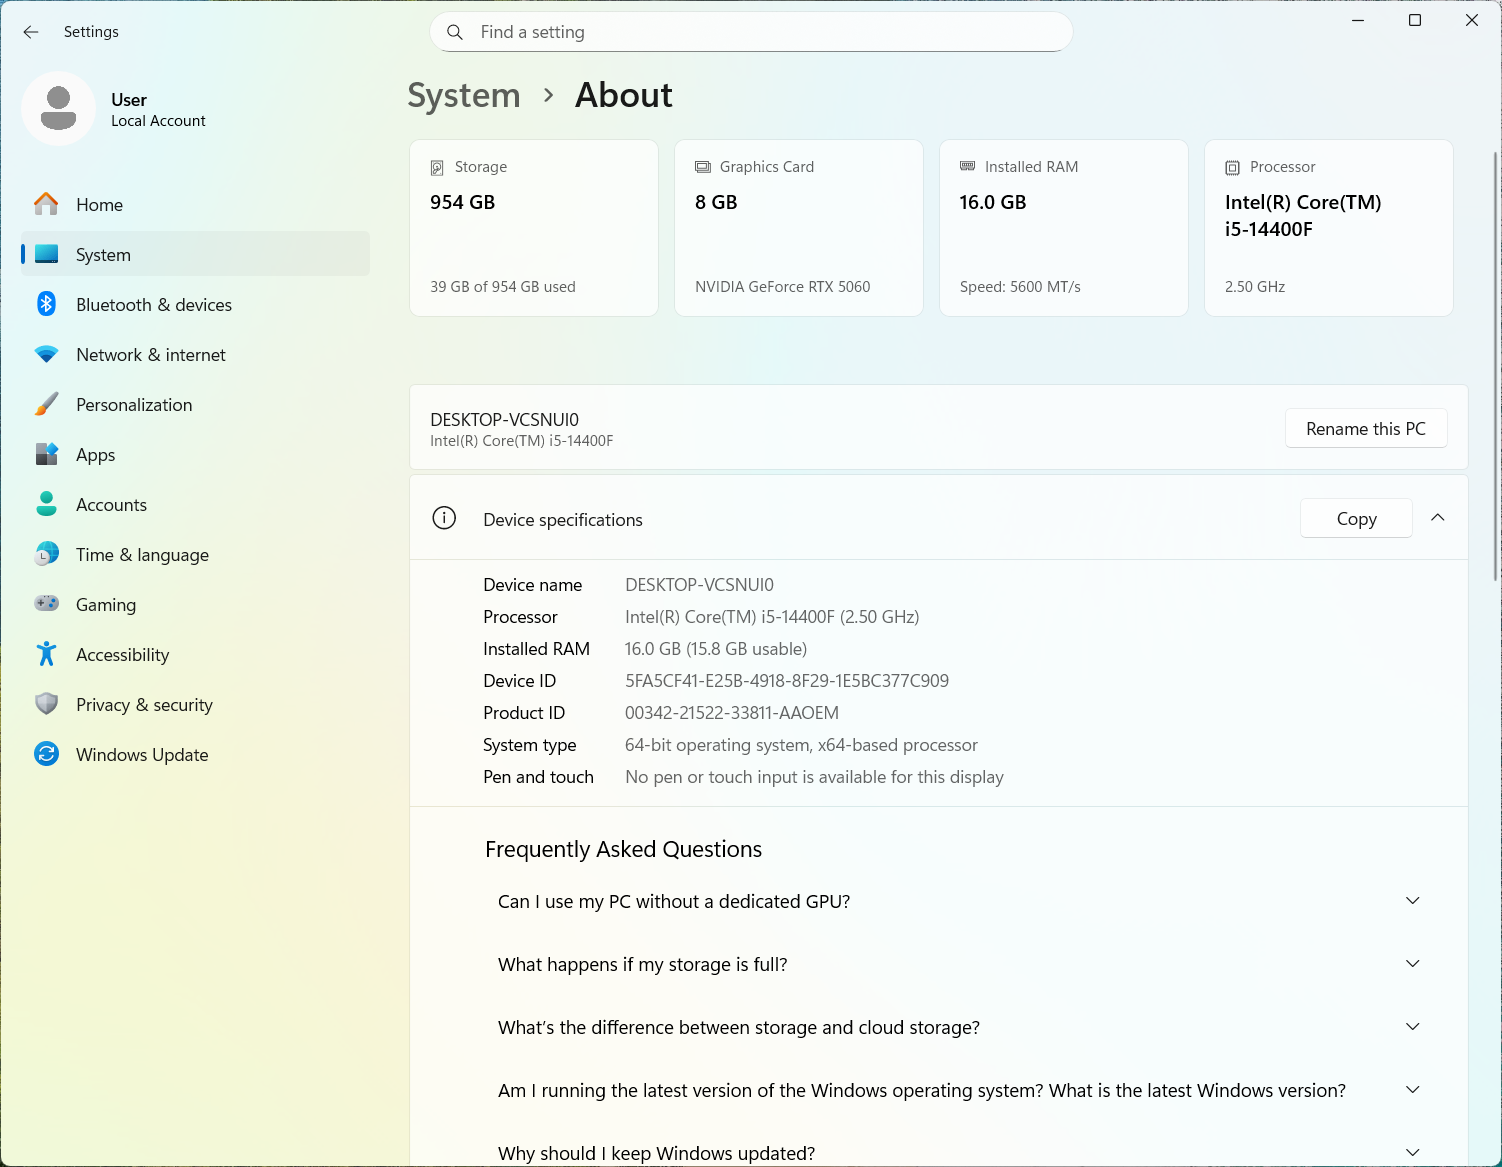Screen dimensions: 1502x1167
Task: Copy the device specifications
Action: [1355, 518]
